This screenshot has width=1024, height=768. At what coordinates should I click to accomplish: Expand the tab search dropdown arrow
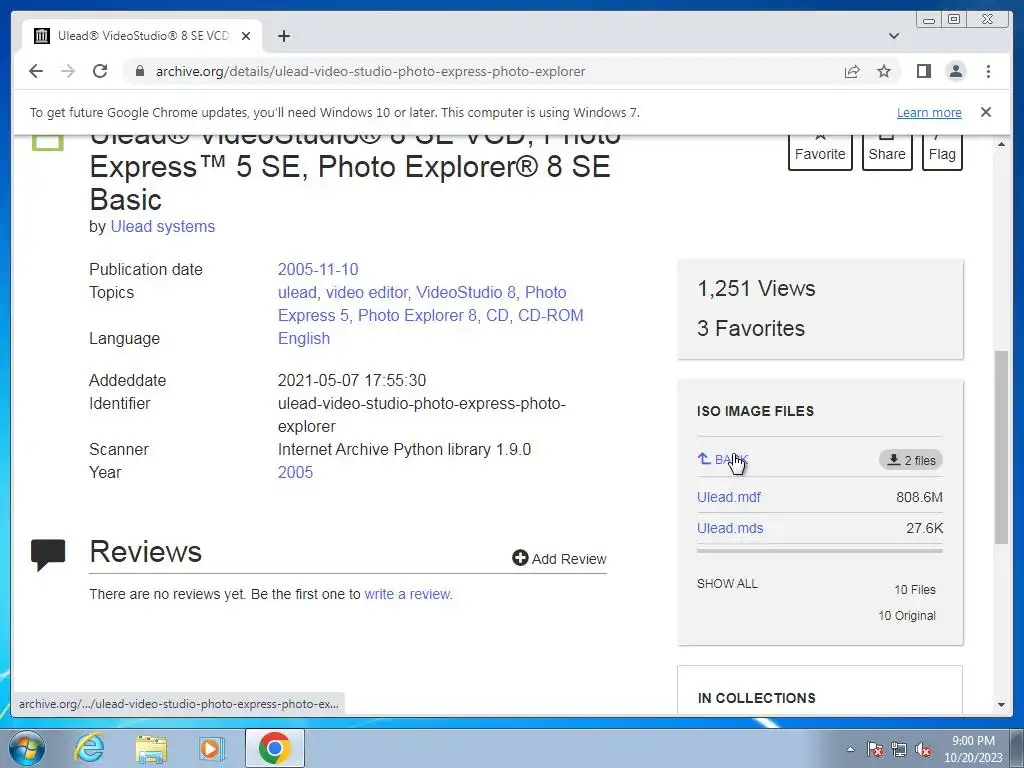[894, 36]
